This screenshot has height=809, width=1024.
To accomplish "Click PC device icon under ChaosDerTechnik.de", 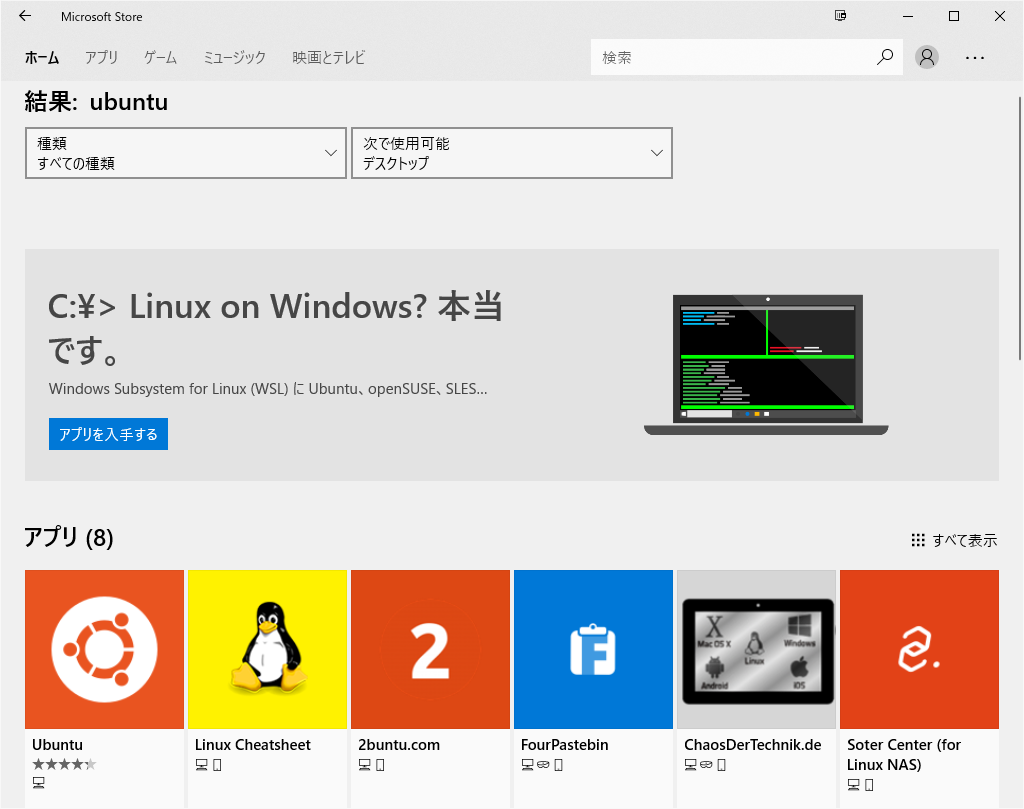I will [x=690, y=765].
